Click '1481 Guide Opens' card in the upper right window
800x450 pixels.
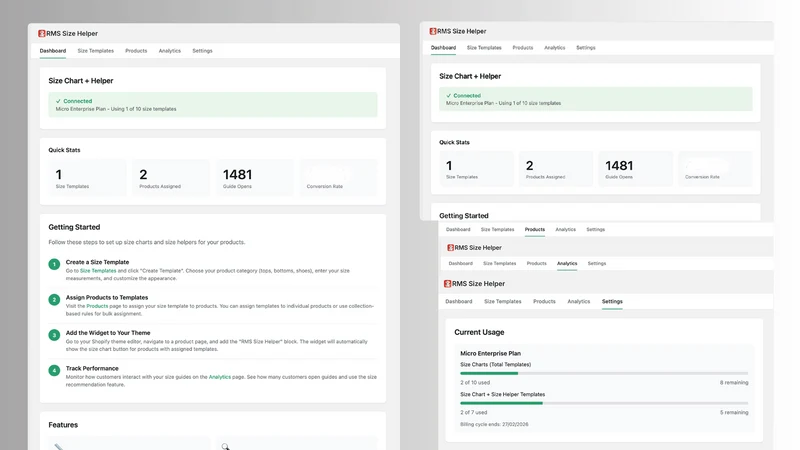coord(635,169)
